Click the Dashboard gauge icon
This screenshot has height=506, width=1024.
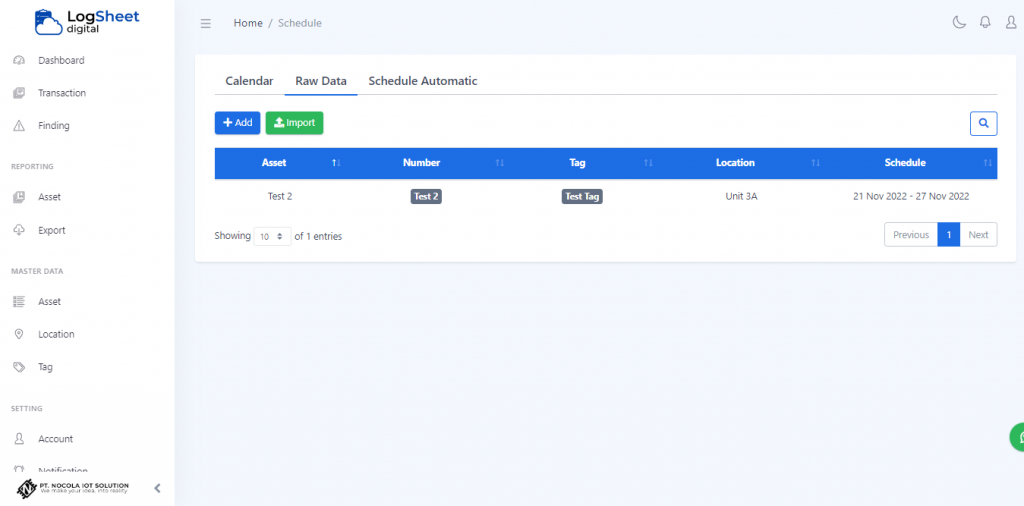[19, 61]
